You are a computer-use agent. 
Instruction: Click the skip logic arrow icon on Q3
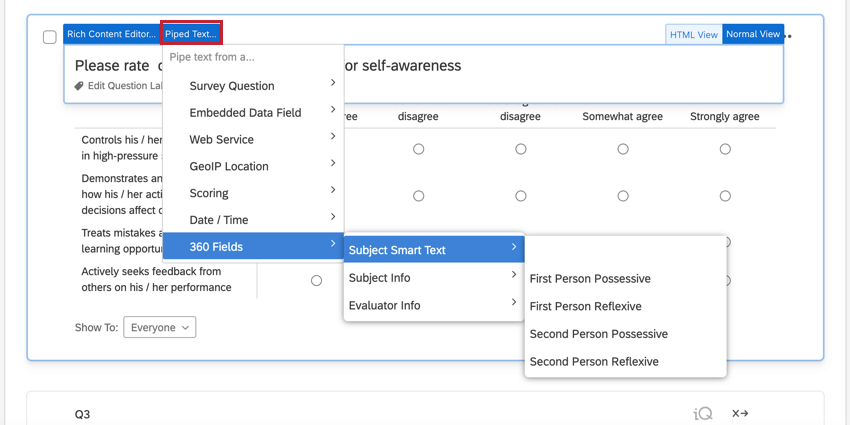coord(740,413)
